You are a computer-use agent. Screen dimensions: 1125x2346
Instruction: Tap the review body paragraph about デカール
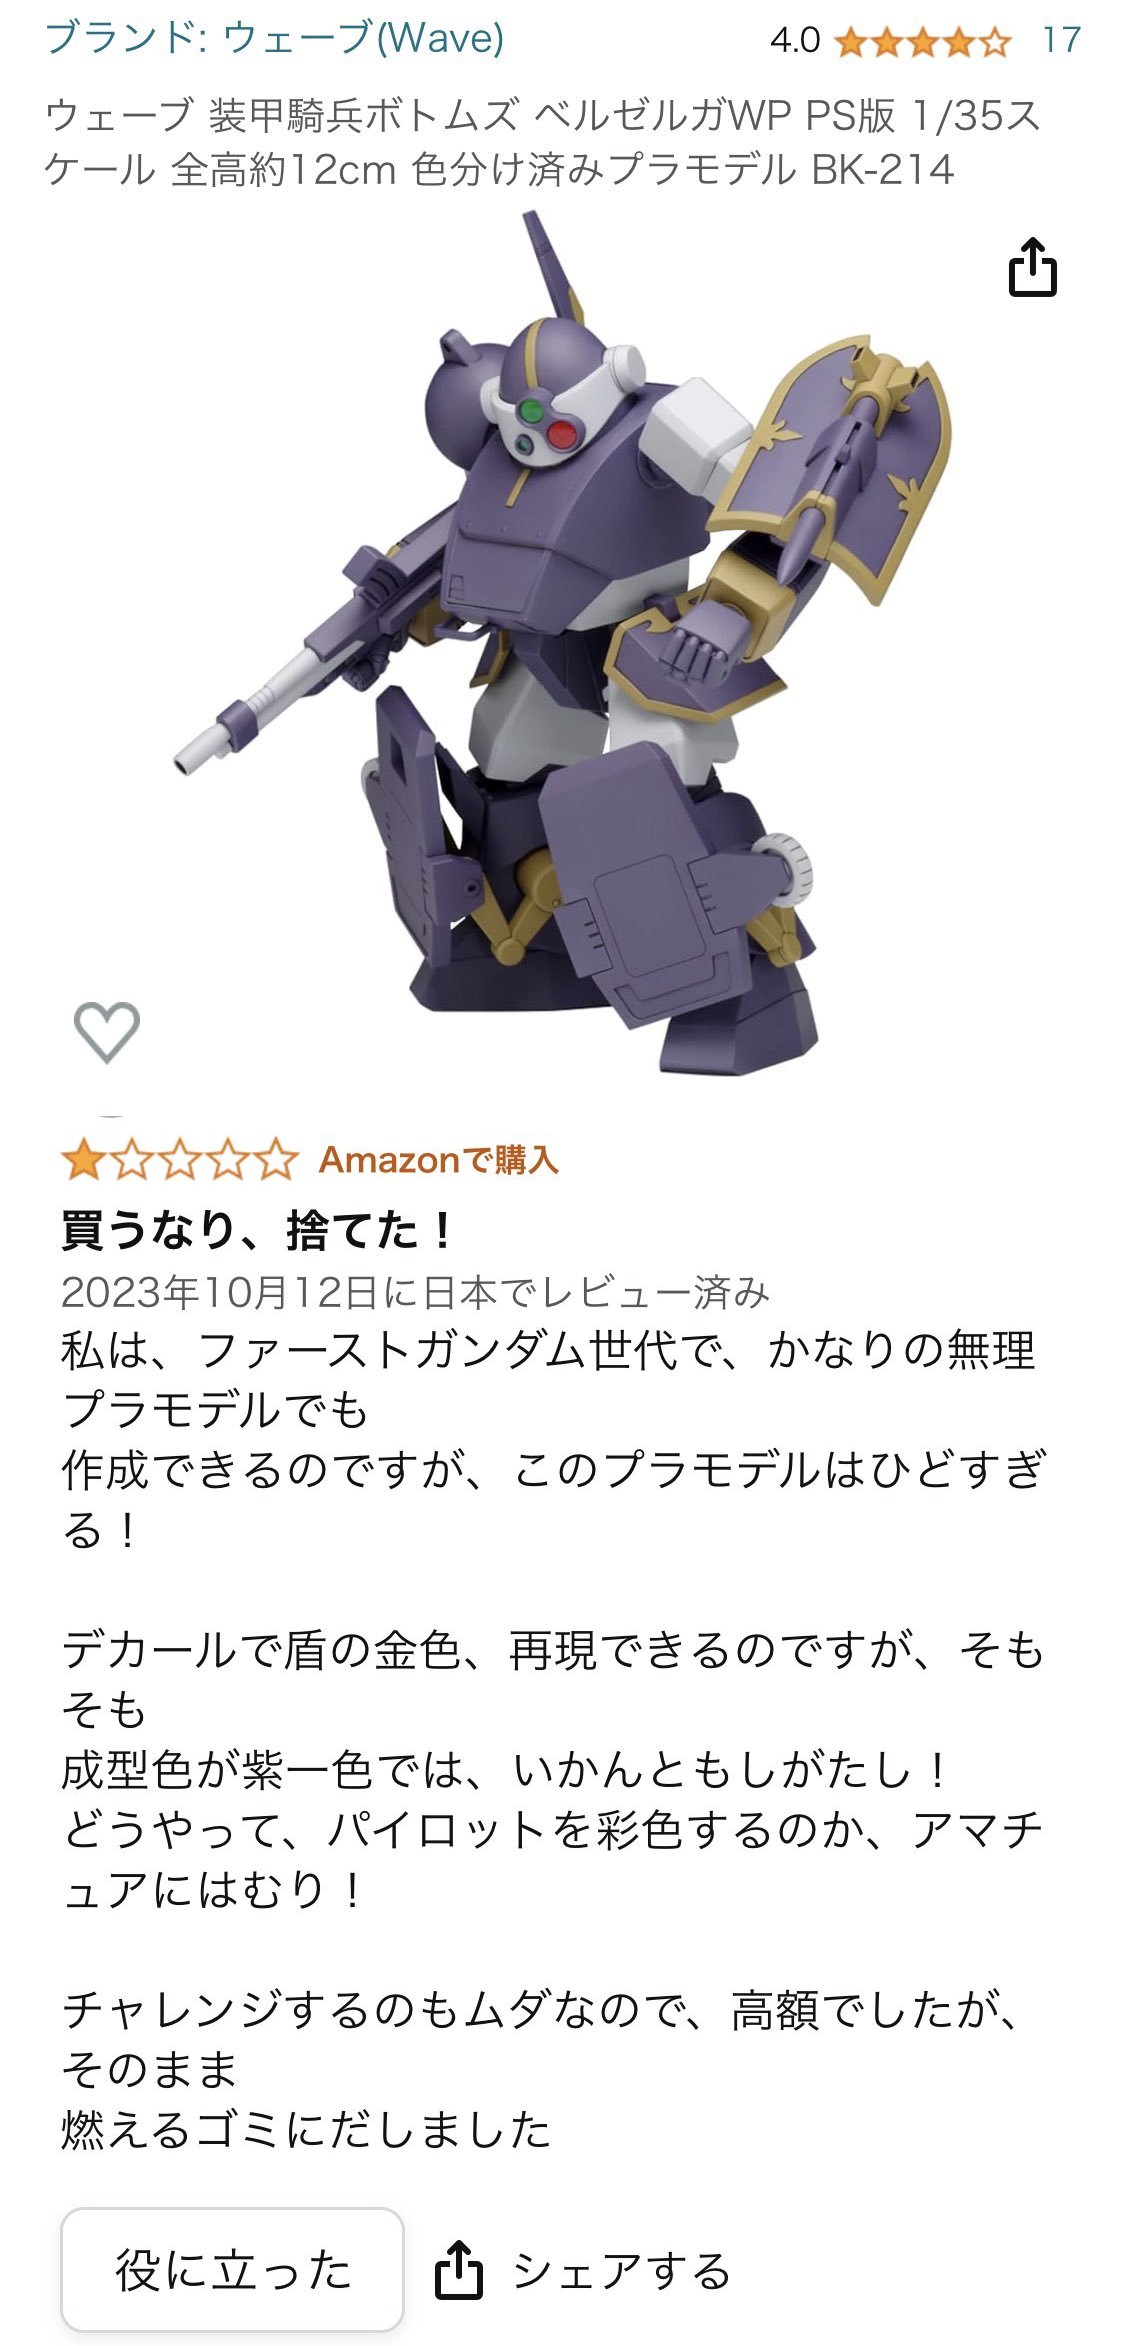tap(552, 1769)
